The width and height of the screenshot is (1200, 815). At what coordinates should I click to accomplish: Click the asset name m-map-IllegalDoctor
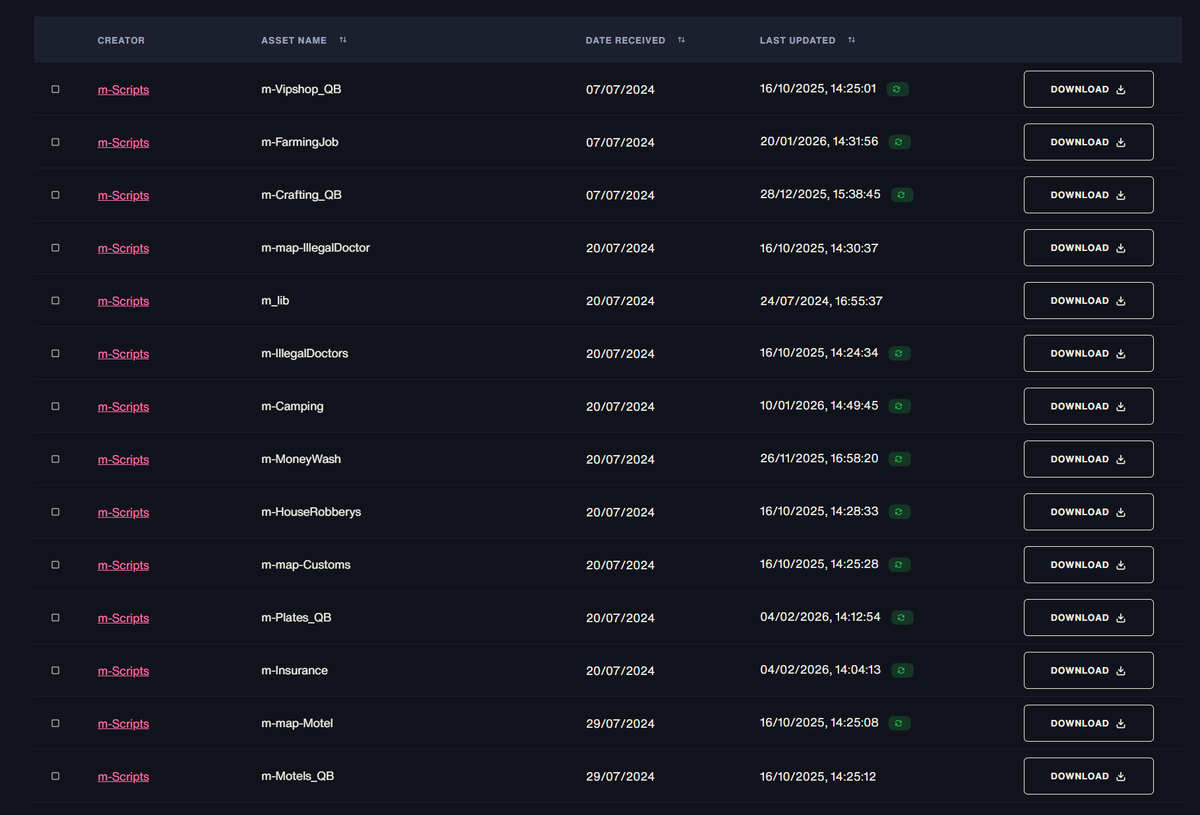click(315, 248)
